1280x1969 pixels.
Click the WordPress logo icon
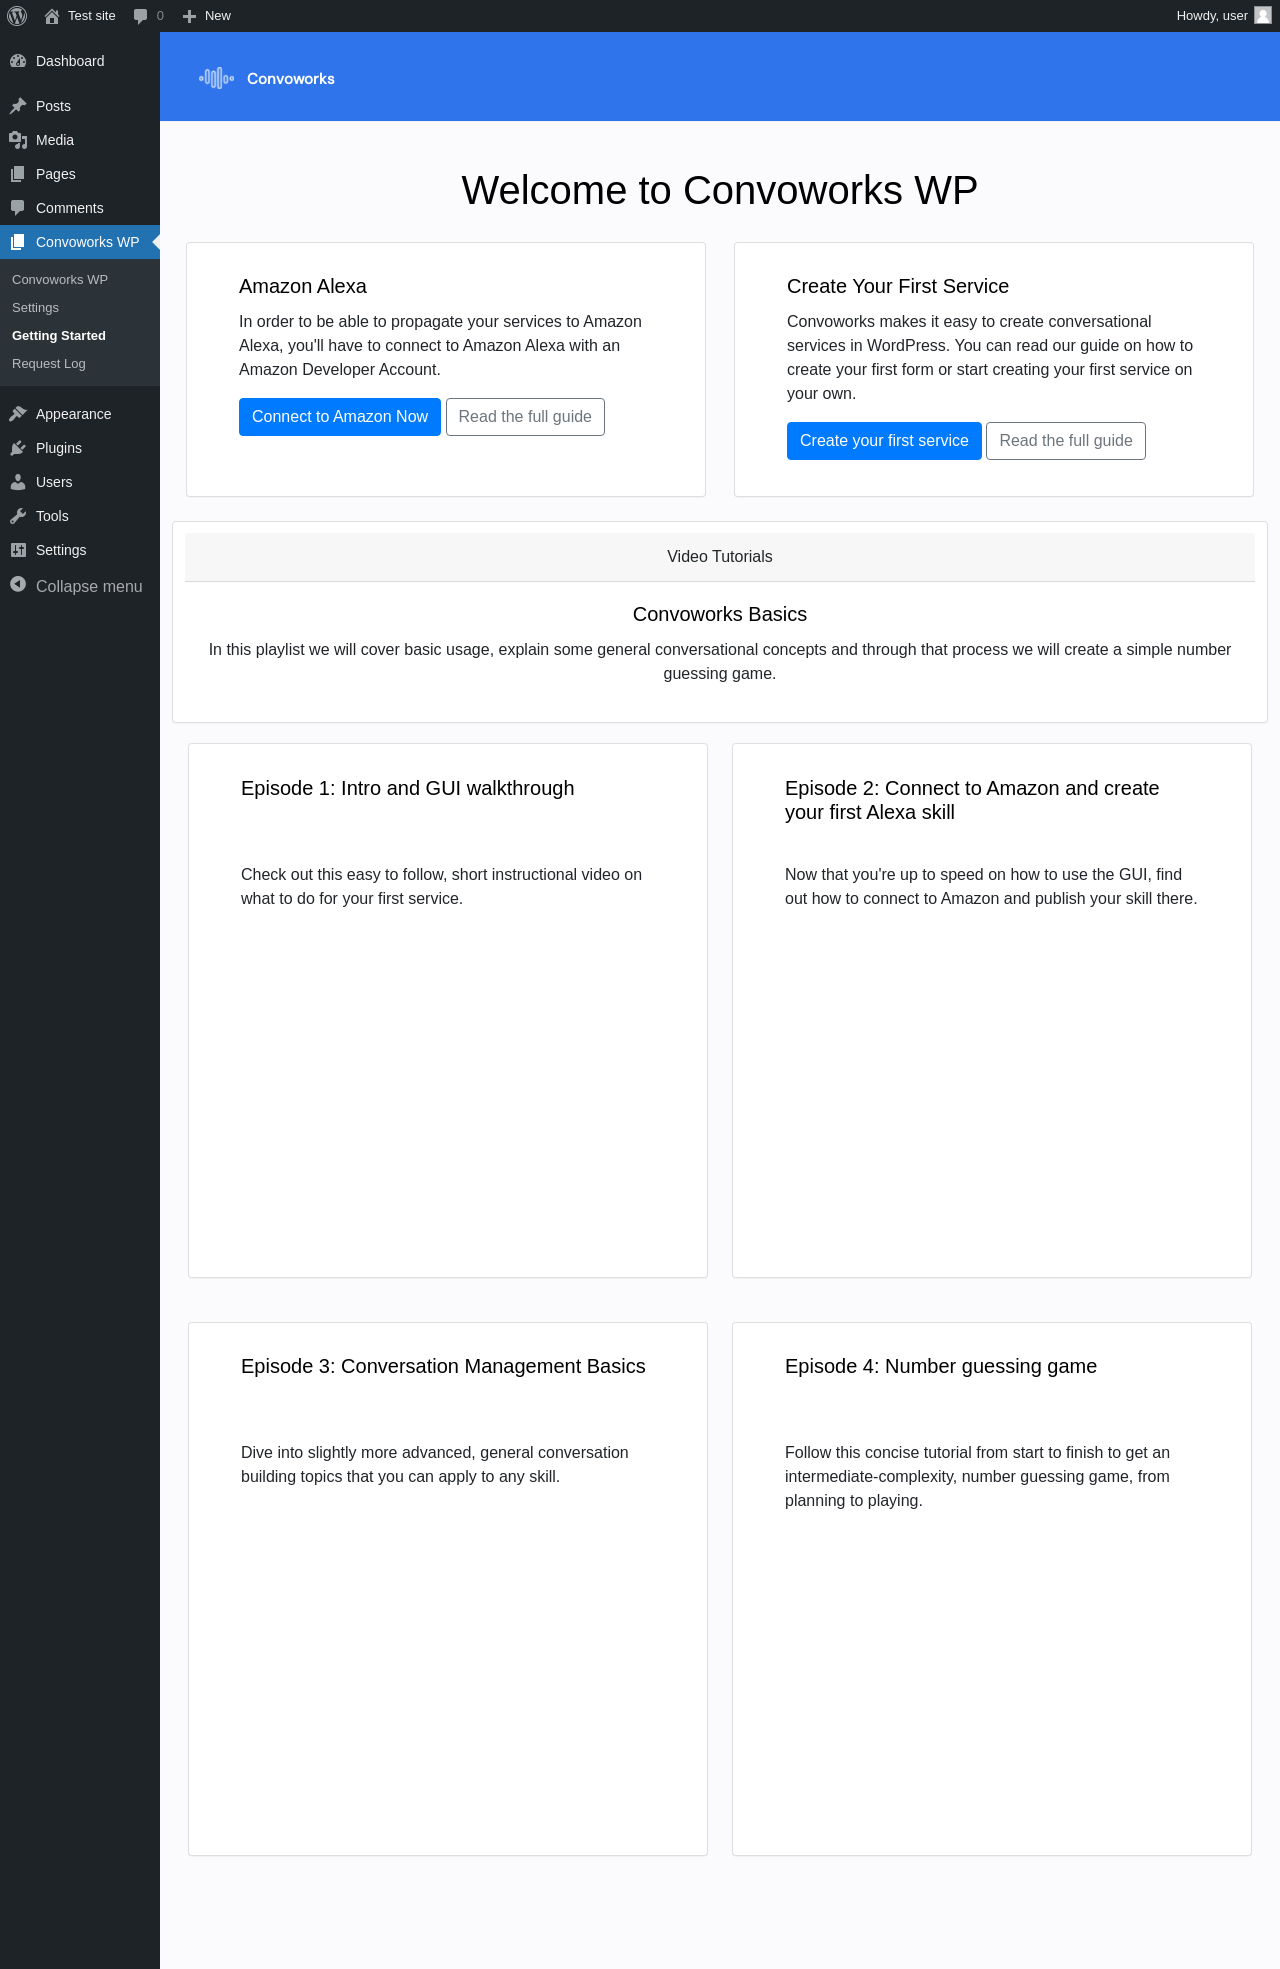pos(17,16)
